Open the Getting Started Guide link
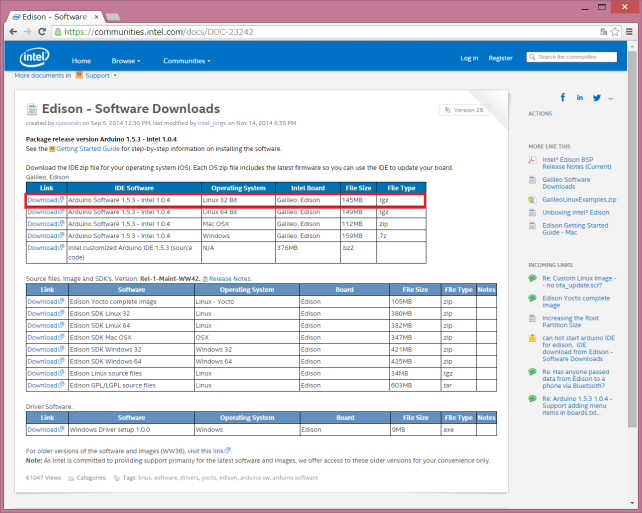This screenshot has height=513, width=642. pos(88,147)
